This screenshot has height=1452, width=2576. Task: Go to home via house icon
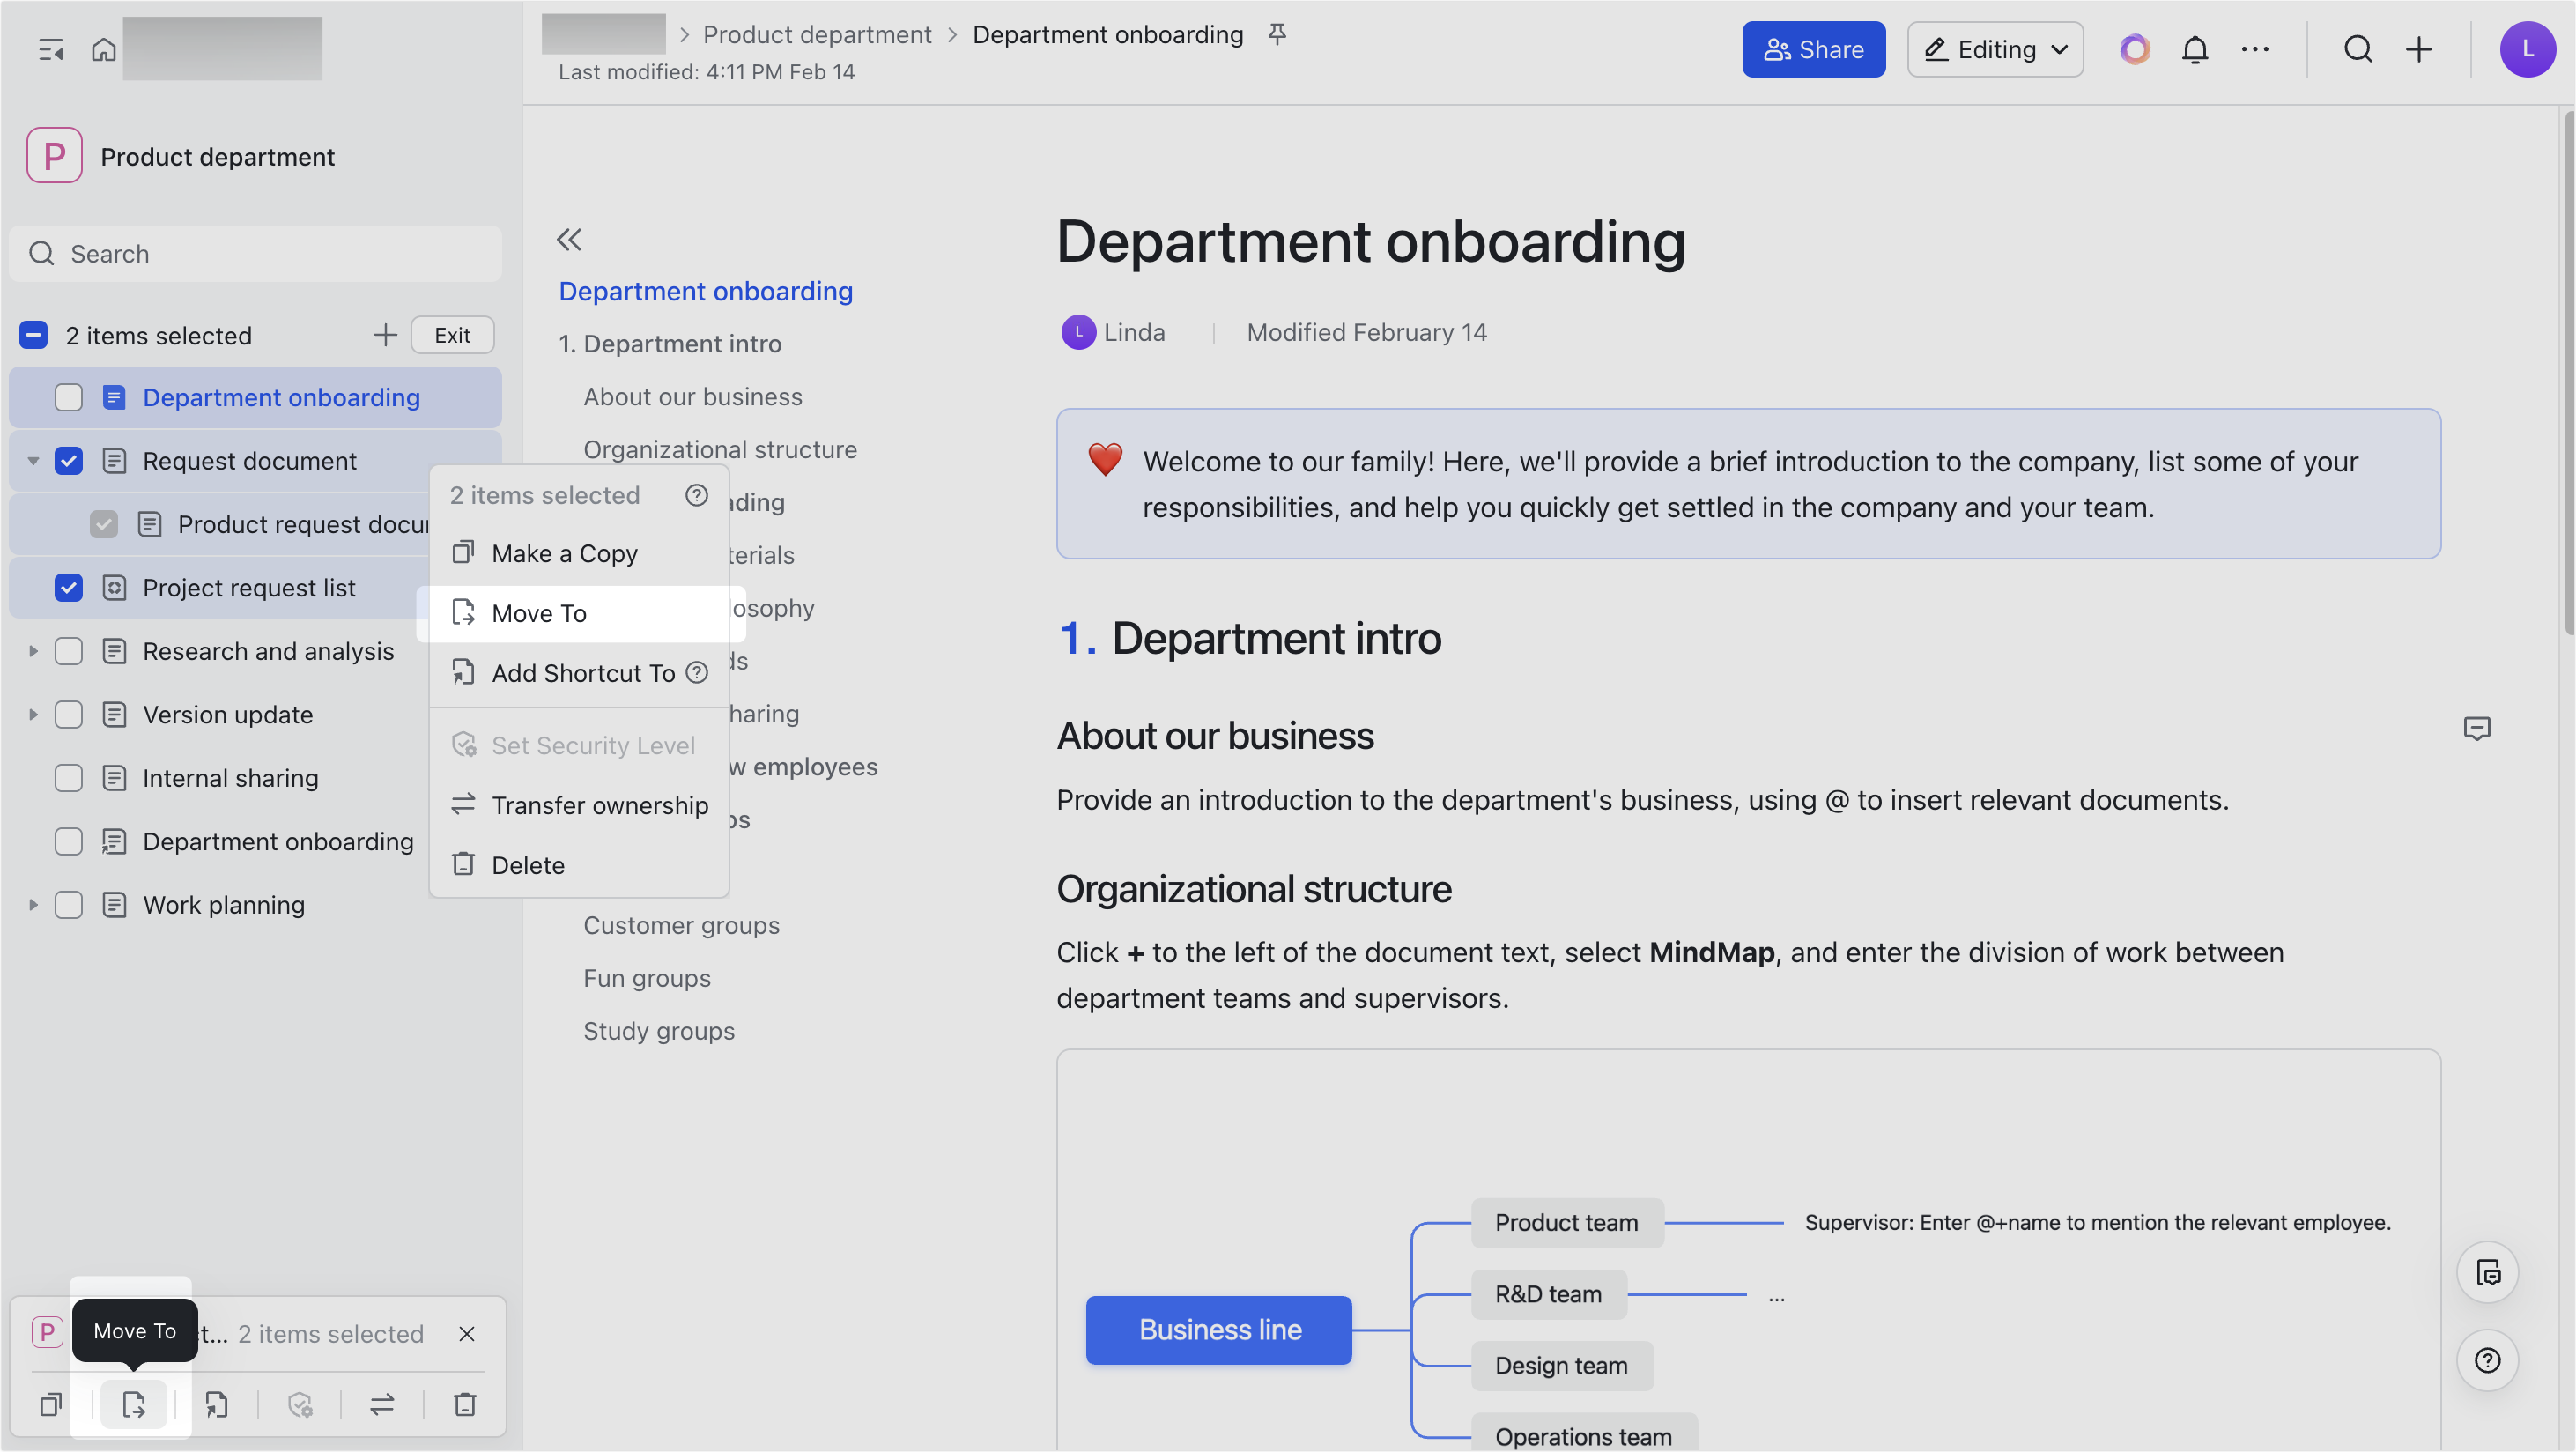point(104,49)
